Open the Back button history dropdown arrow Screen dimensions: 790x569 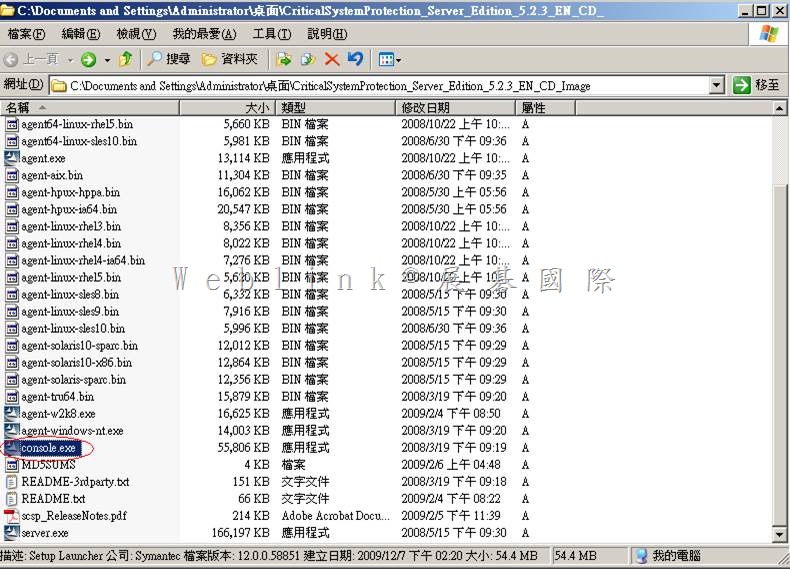pos(69,60)
